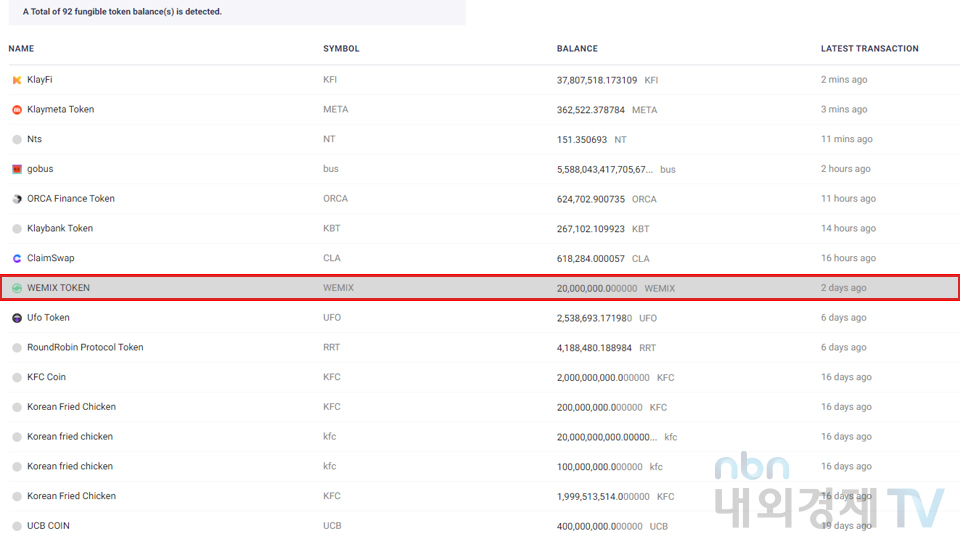Viewport: 960px width, 539px height.
Task: Click the KlayFi balance amount
Action: point(597,80)
